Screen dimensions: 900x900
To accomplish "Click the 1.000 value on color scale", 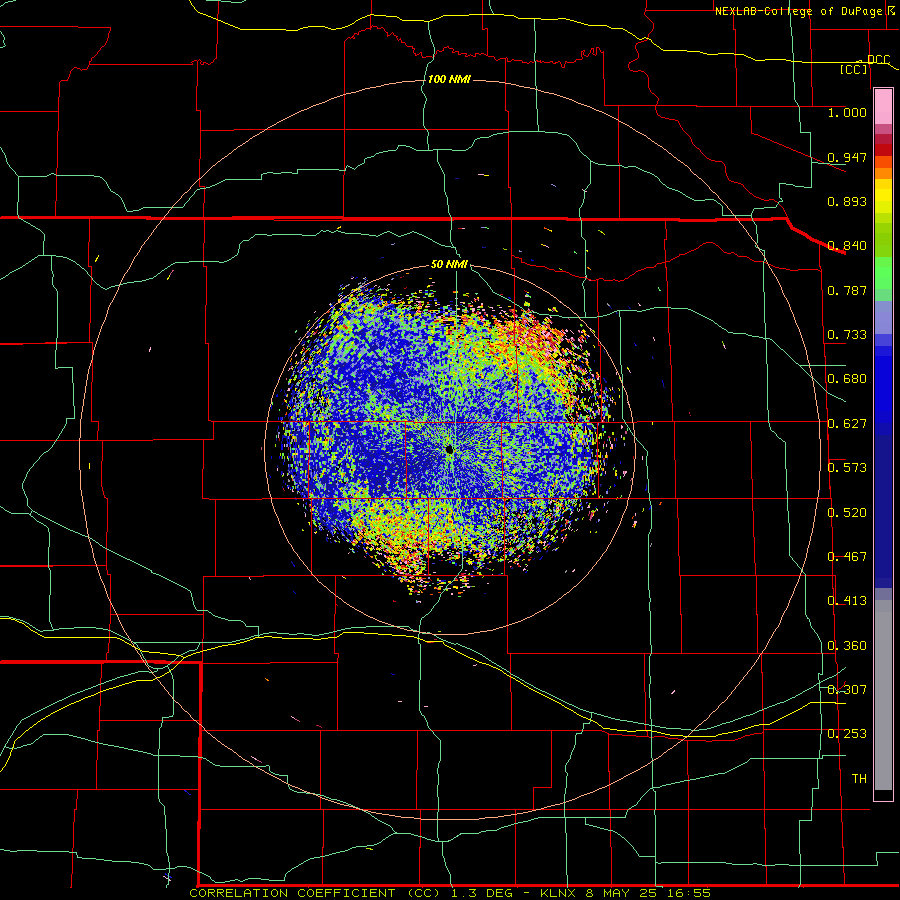I will (847, 112).
